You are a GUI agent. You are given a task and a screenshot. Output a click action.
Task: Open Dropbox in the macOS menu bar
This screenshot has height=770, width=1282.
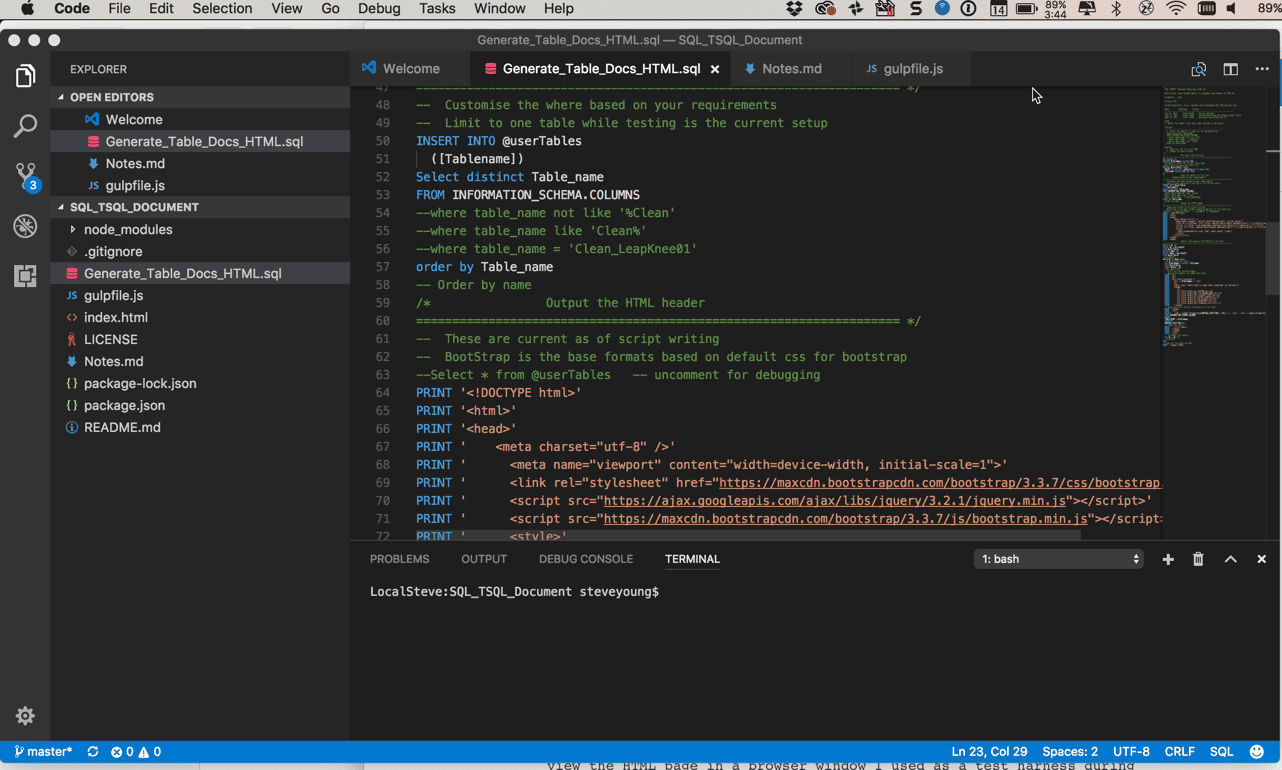[794, 9]
